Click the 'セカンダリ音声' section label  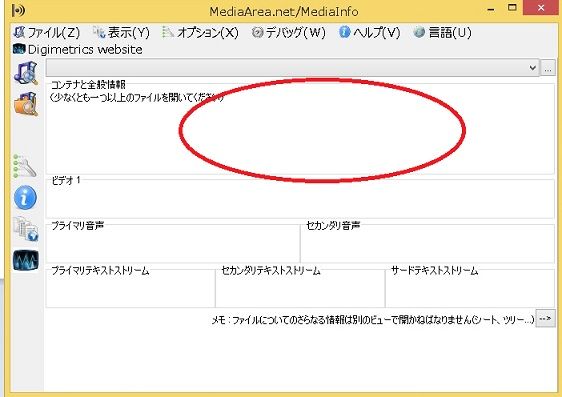tap(333, 225)
